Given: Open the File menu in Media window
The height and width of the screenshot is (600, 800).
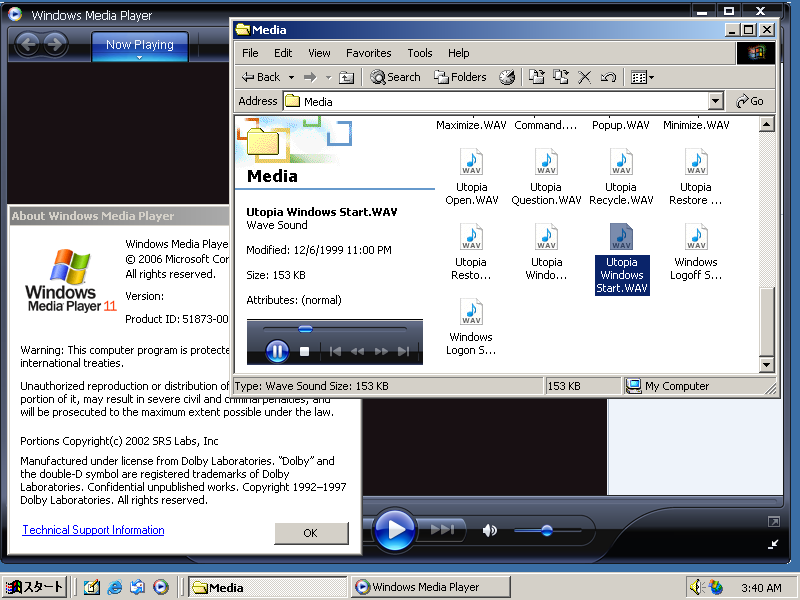Looking at the screenshot, I should coord(250,53).
